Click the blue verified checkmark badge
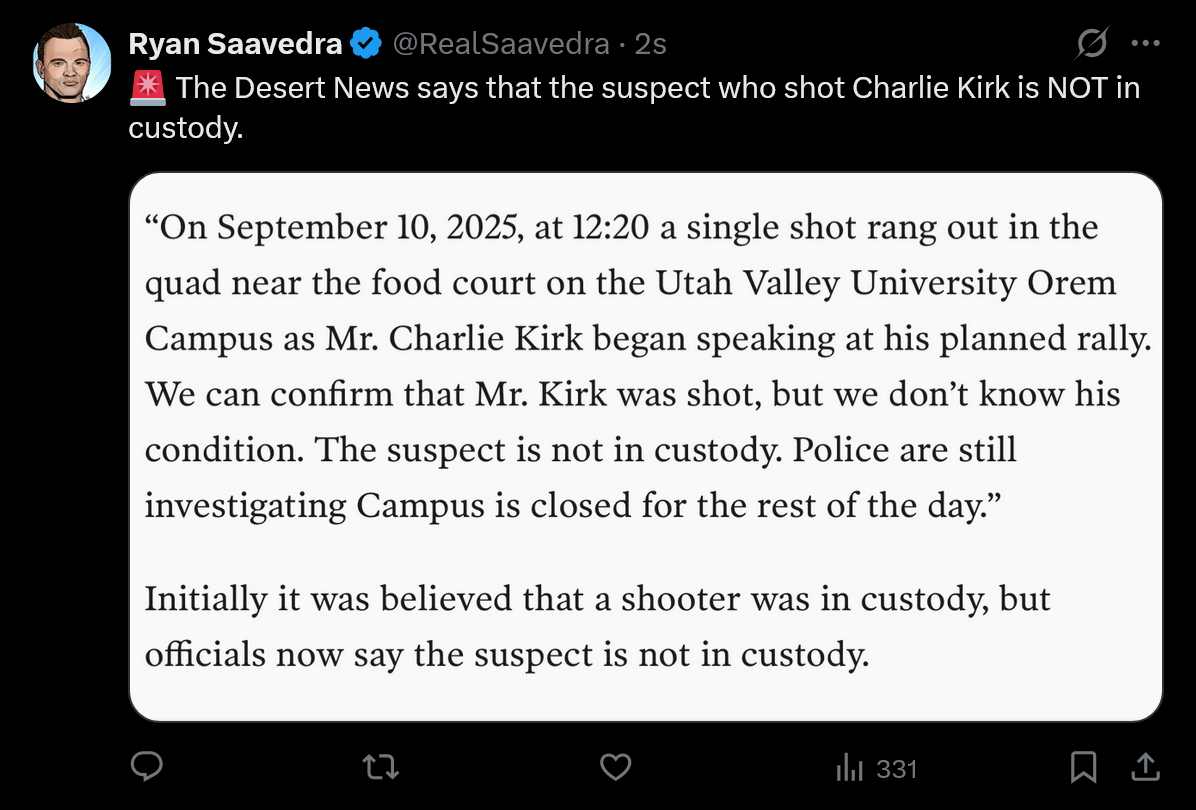The height and width of the screenshot is (810, 1196). tap(366, 43)
